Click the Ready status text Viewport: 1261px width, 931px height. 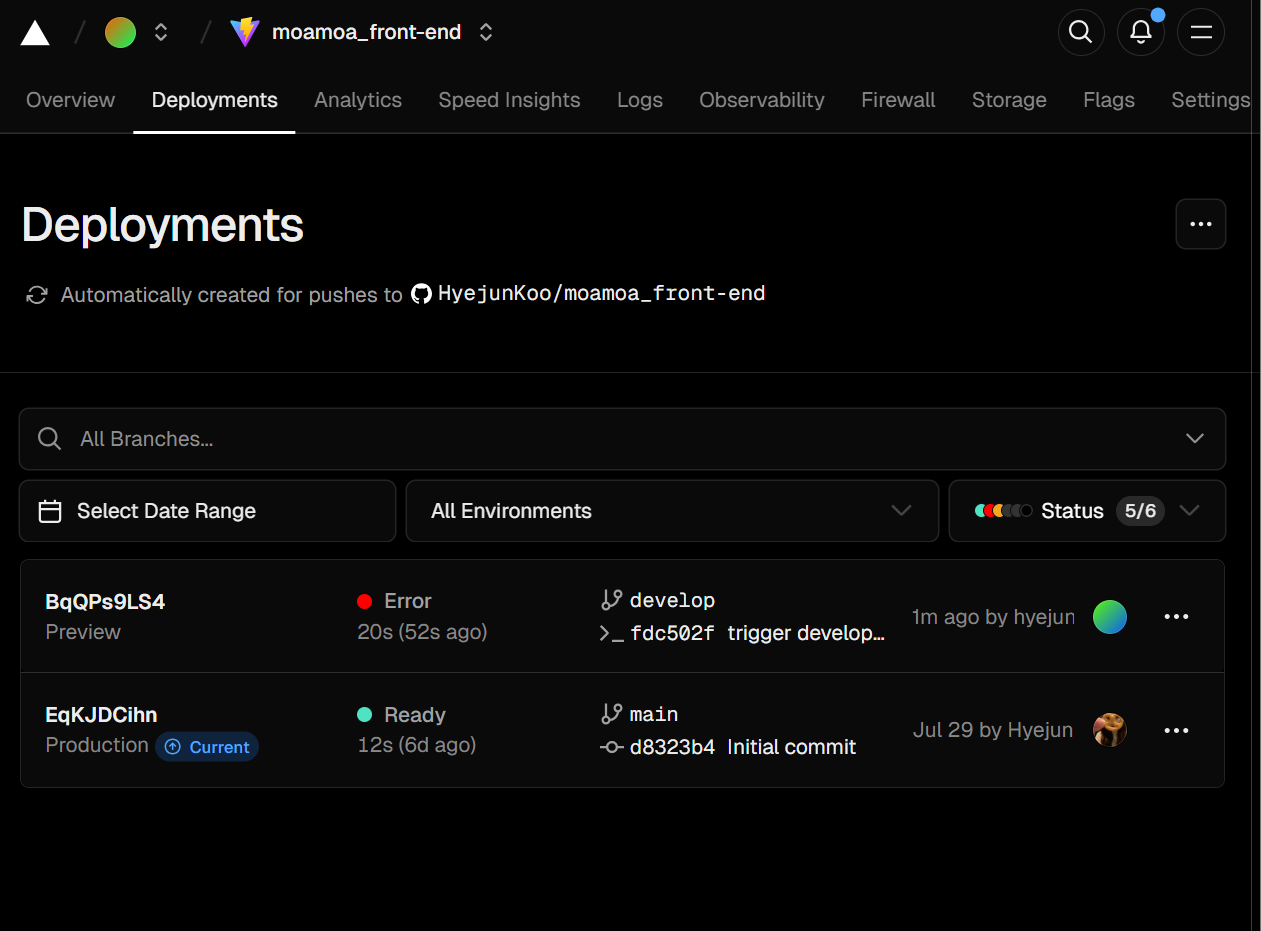click(415, 715)
